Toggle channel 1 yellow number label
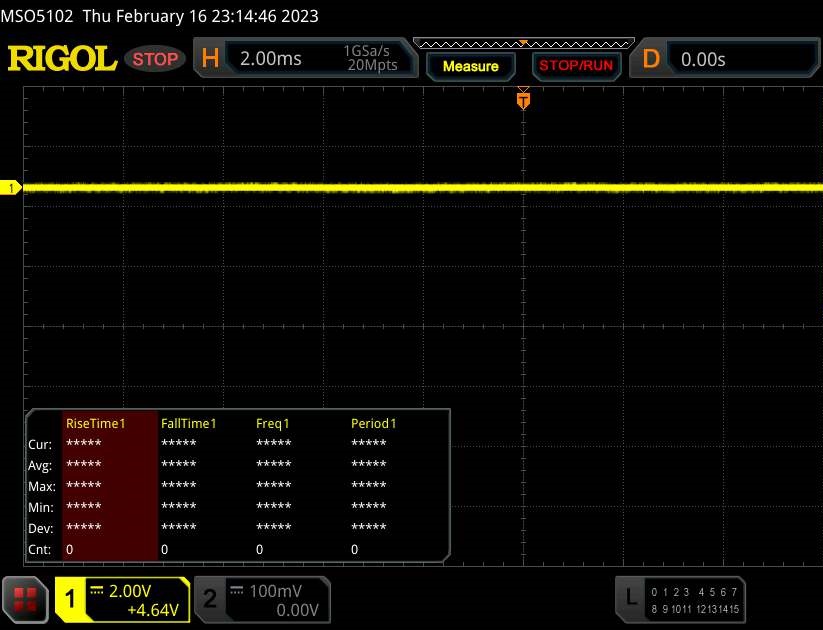The height and width of the screenshot is (630, 823). pyautogui.click(x=70, y=599)
